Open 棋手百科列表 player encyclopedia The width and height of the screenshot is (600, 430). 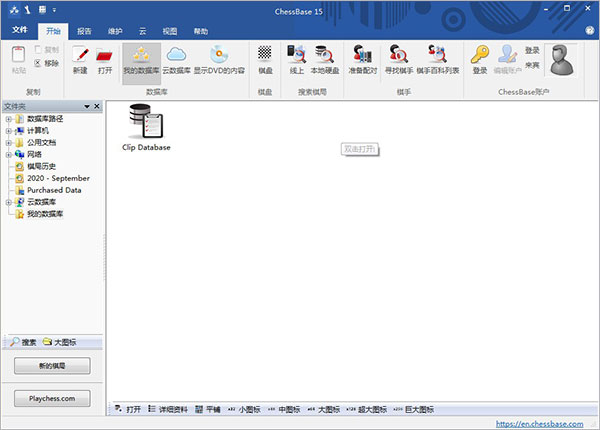[436, 57]
